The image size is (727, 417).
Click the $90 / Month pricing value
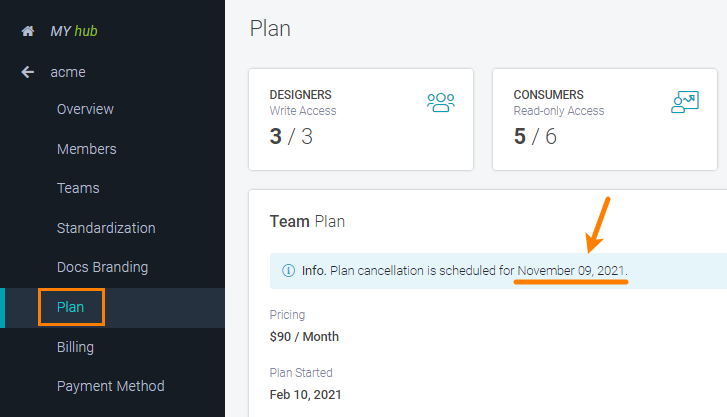click(x=304, y=337)
